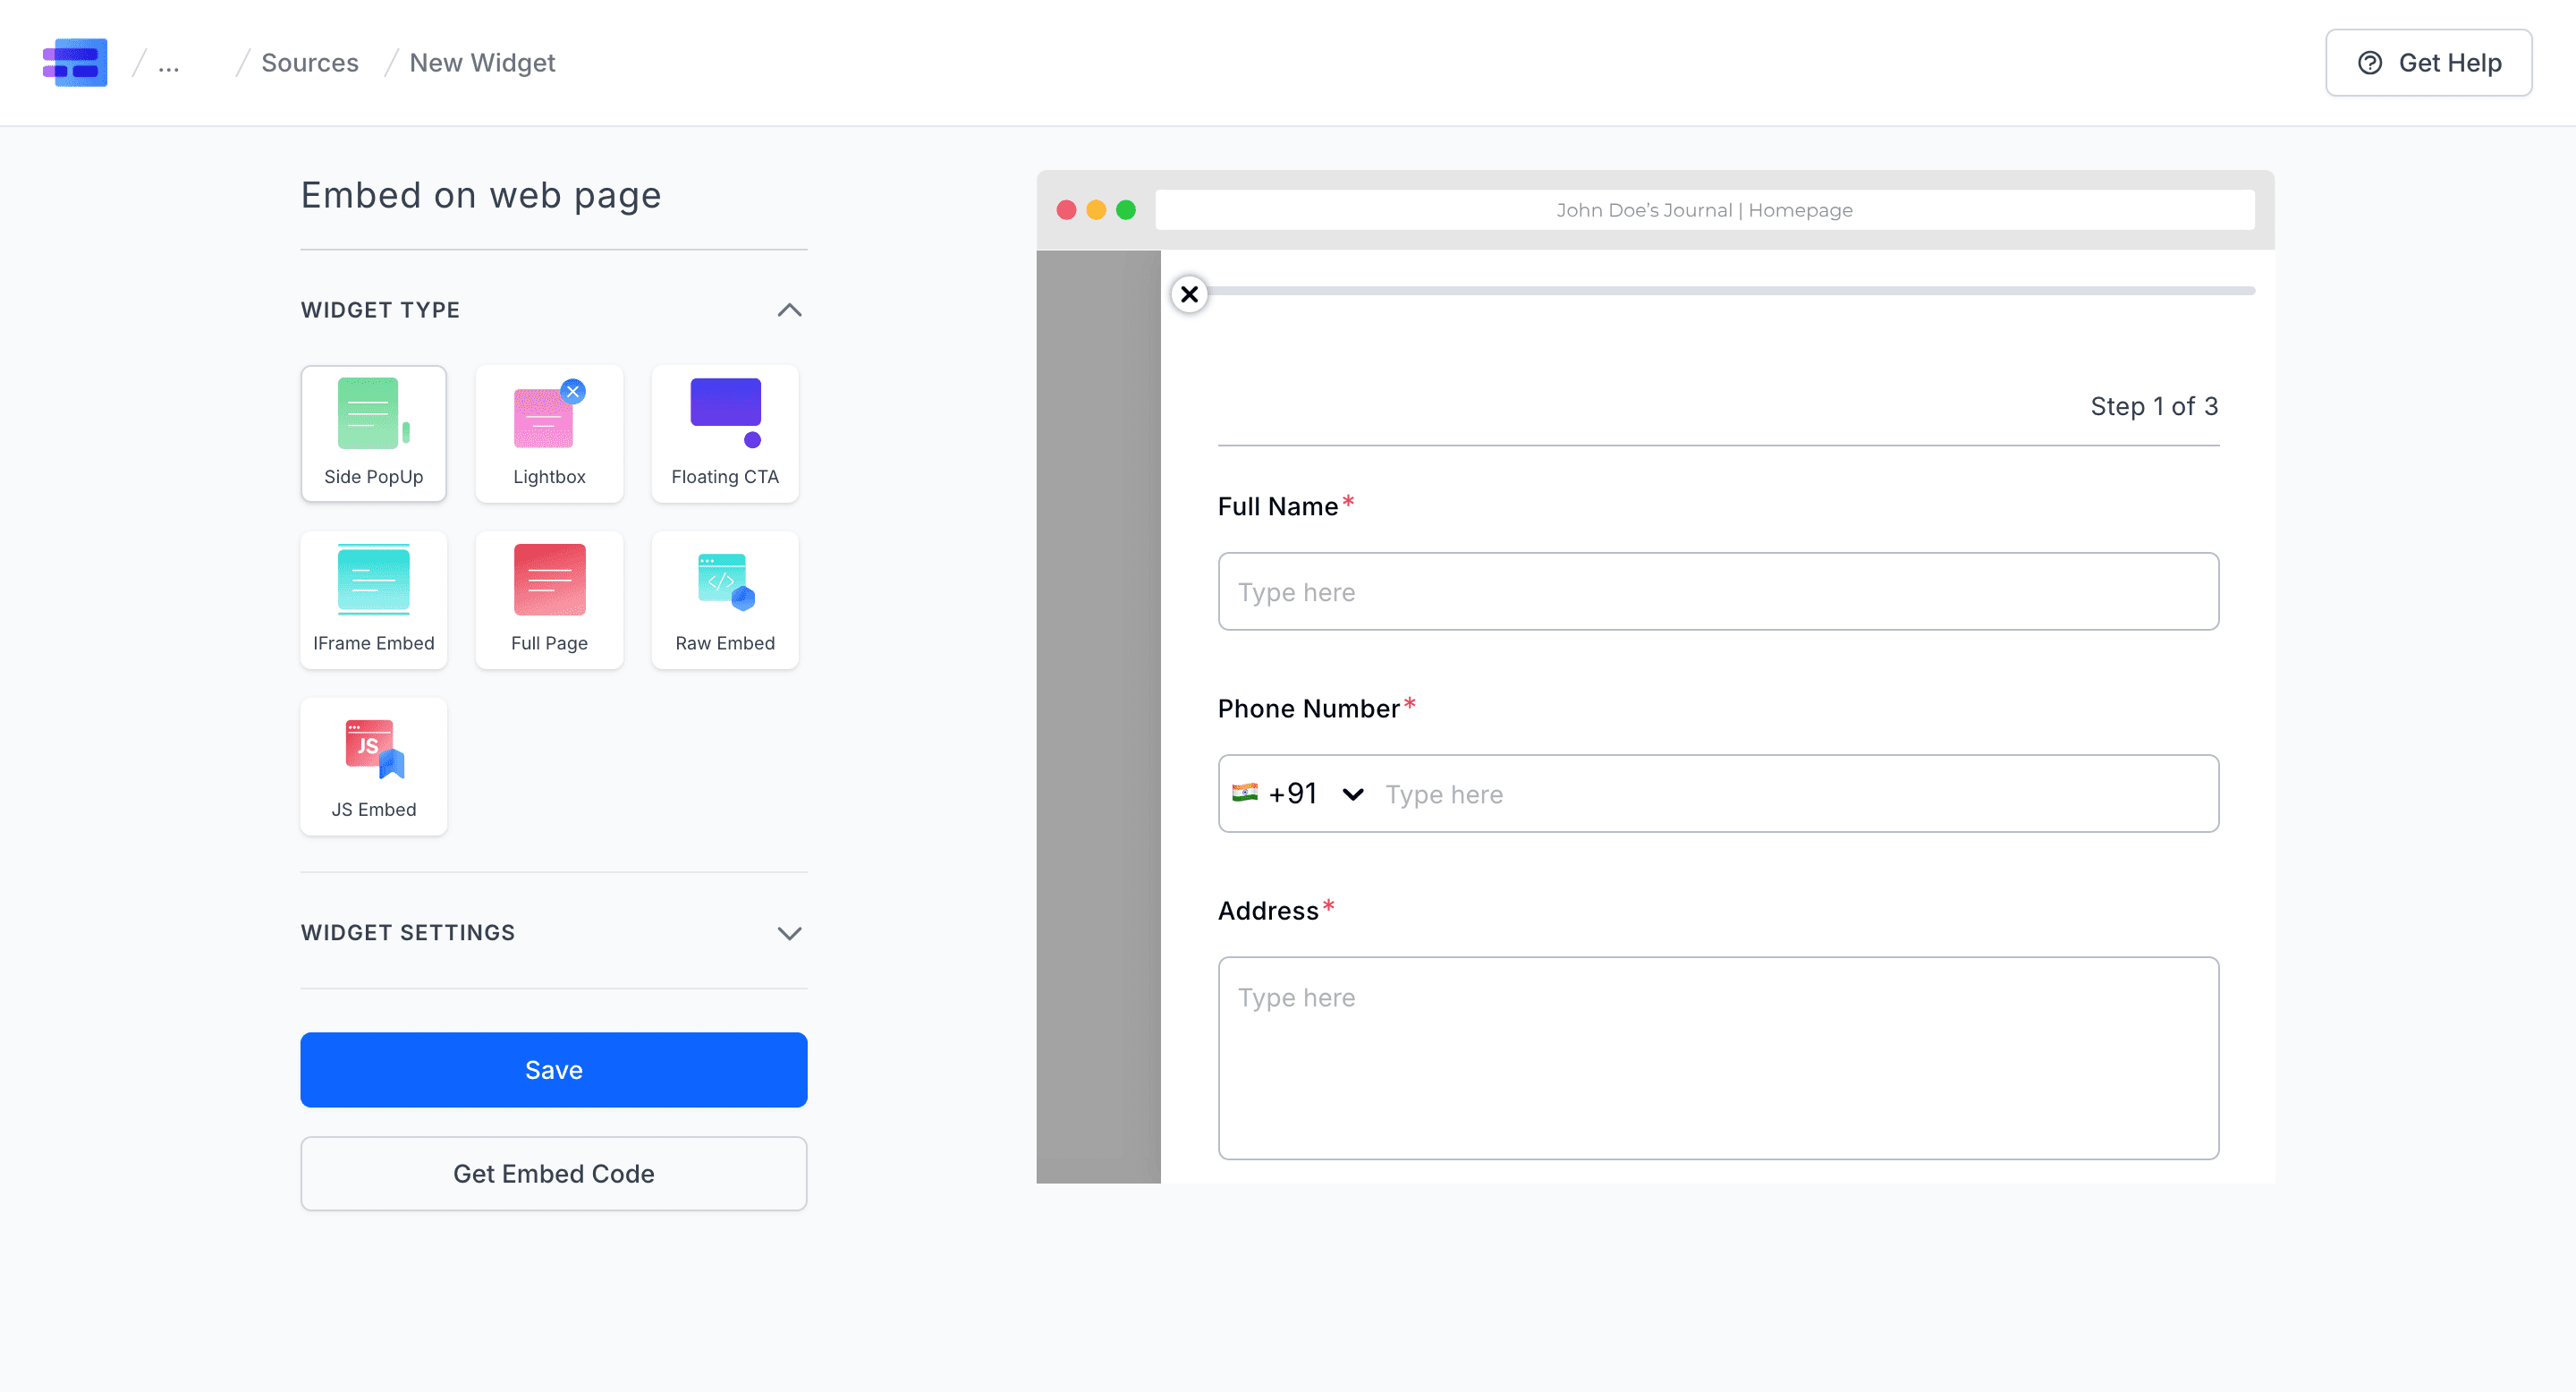Viewport: 2576px width, 1392px height.
Task: Choose the Lightbox widget type
Action: 549,433
